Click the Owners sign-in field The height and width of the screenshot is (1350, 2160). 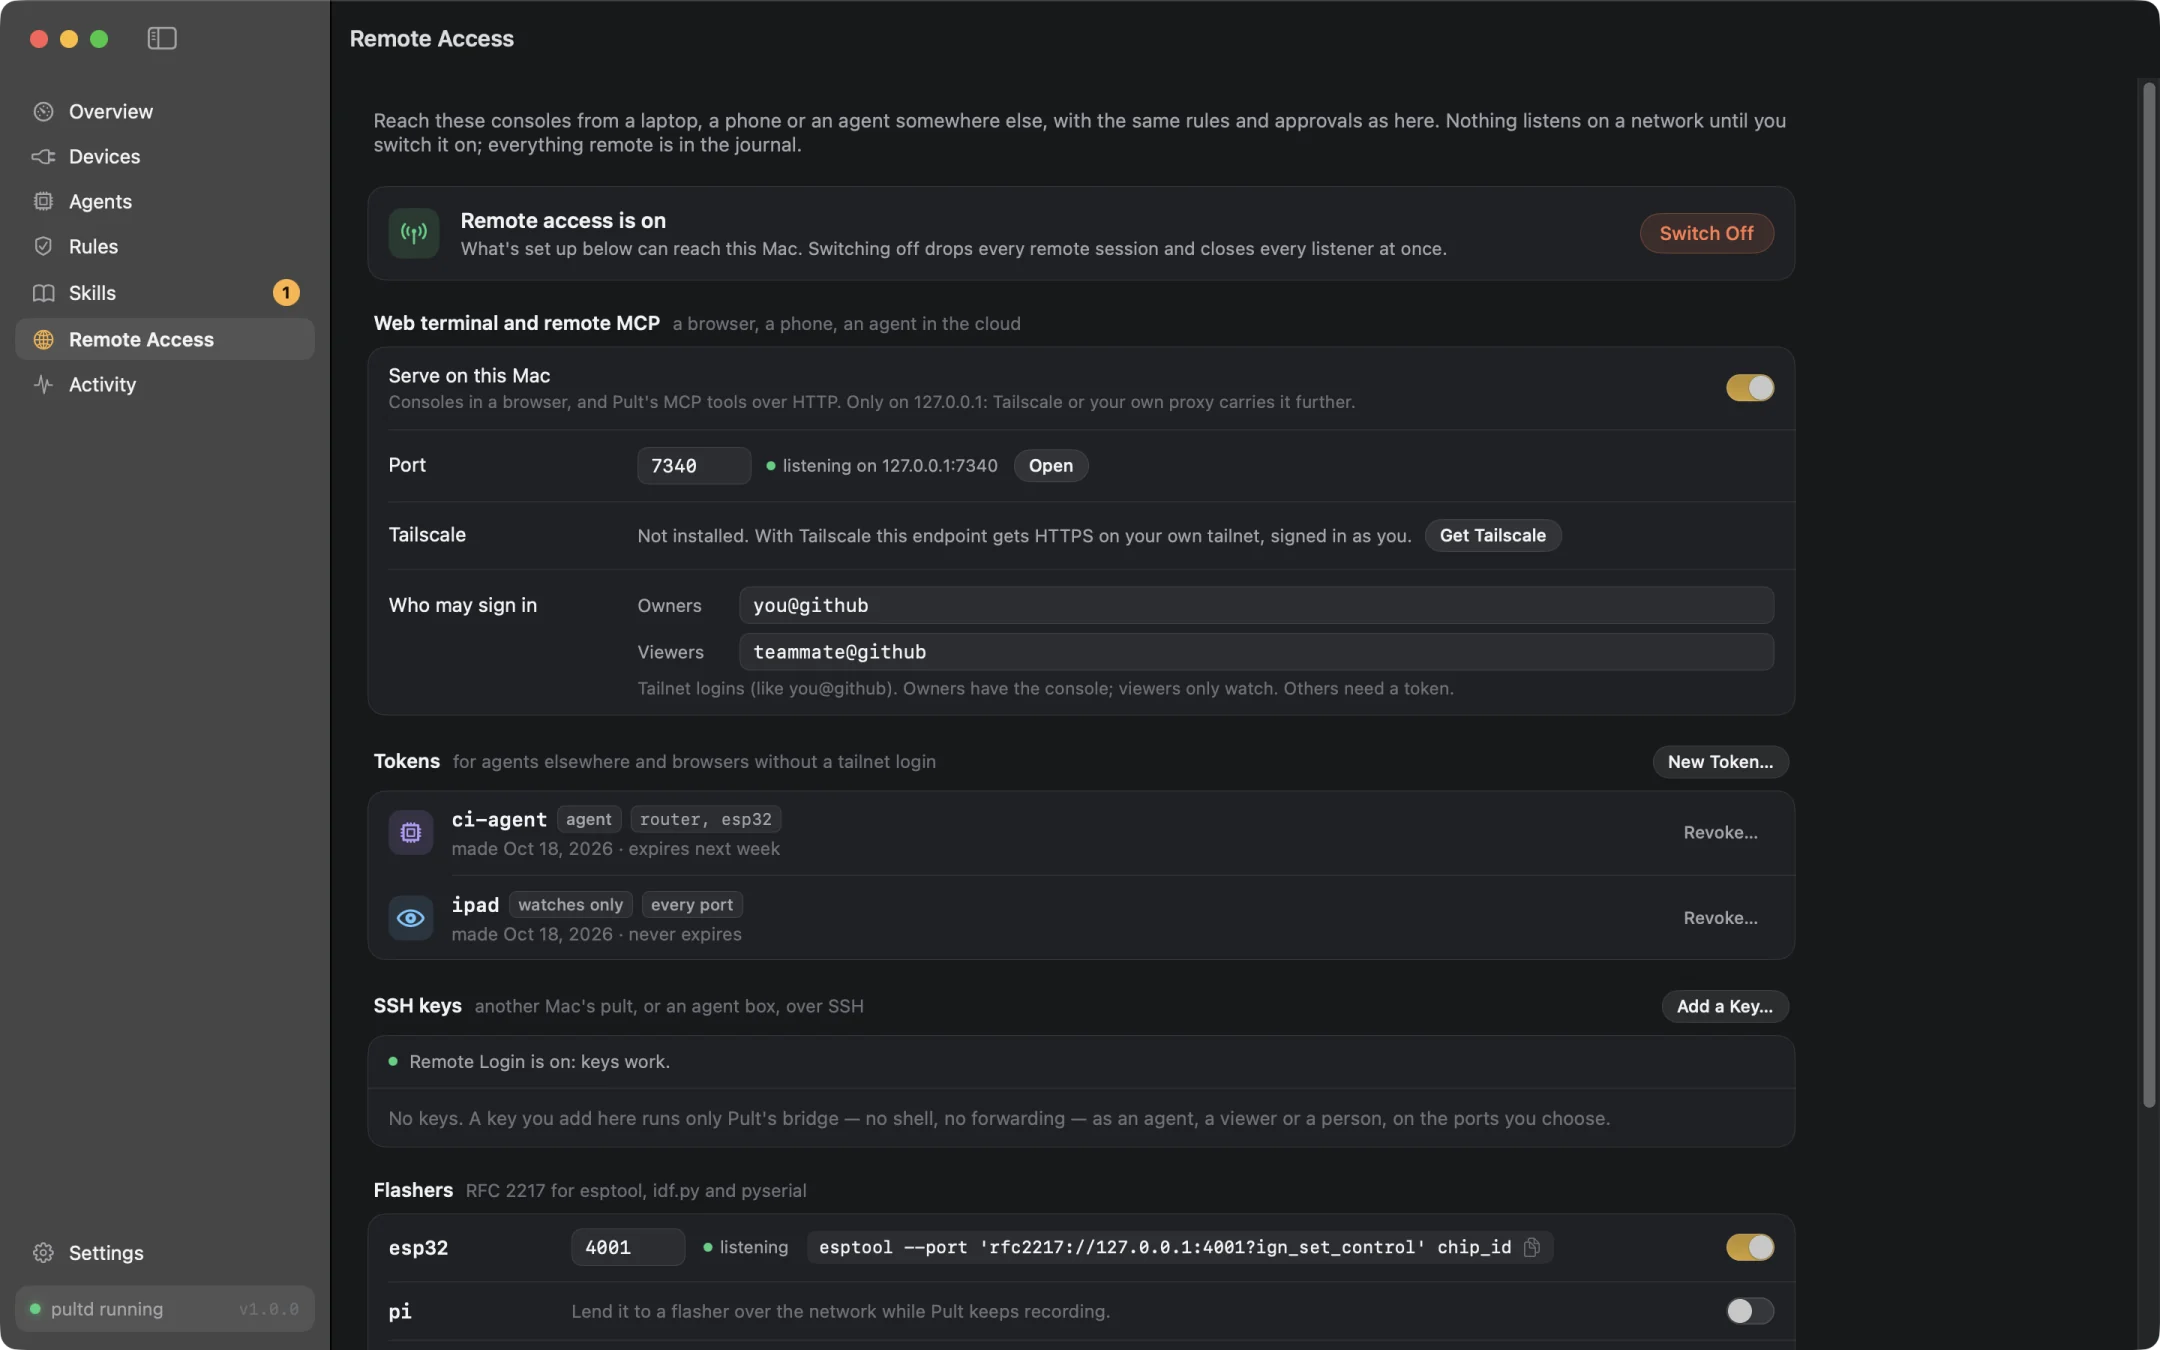1256,605
